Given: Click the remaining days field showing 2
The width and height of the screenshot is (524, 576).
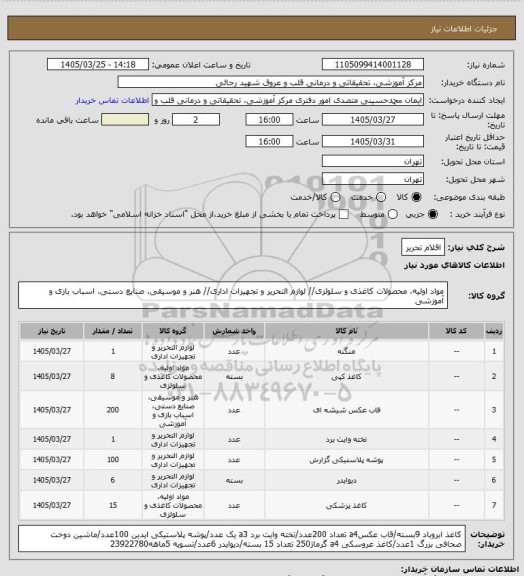Looking at the screenshot, I should click(x=196, y=120).
